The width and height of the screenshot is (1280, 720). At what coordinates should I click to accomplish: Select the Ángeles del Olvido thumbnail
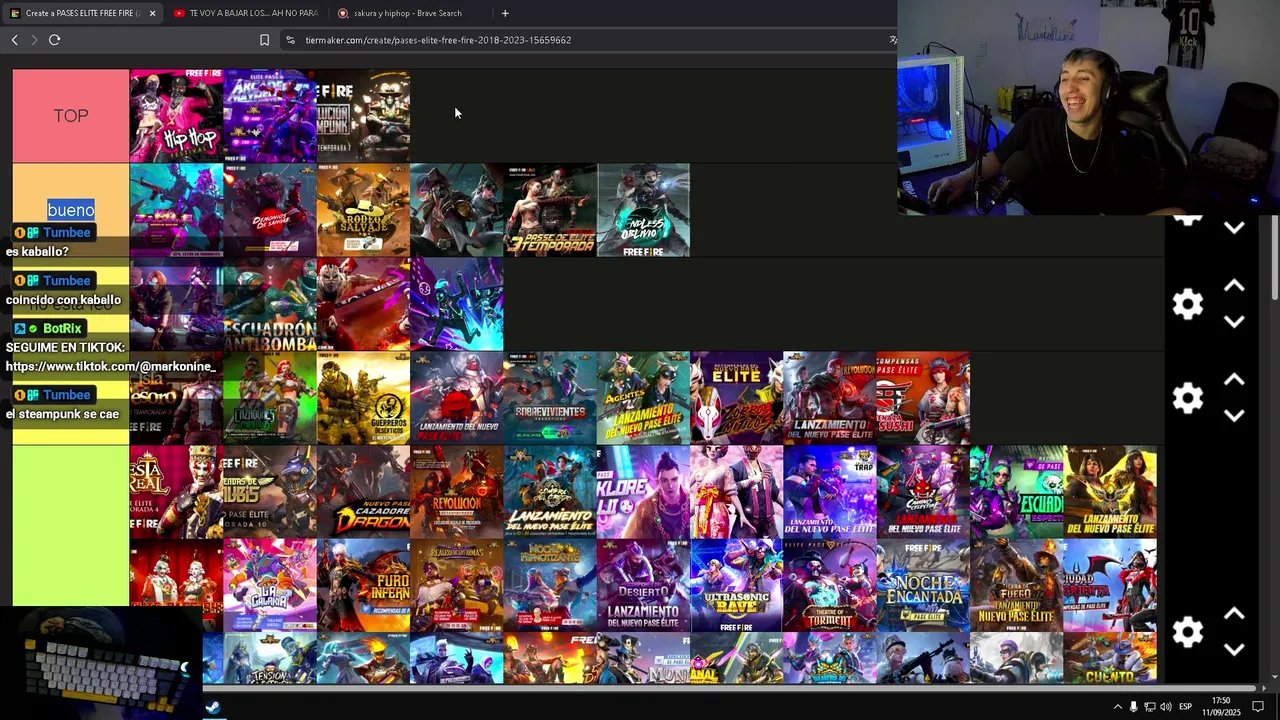point(643,210)
